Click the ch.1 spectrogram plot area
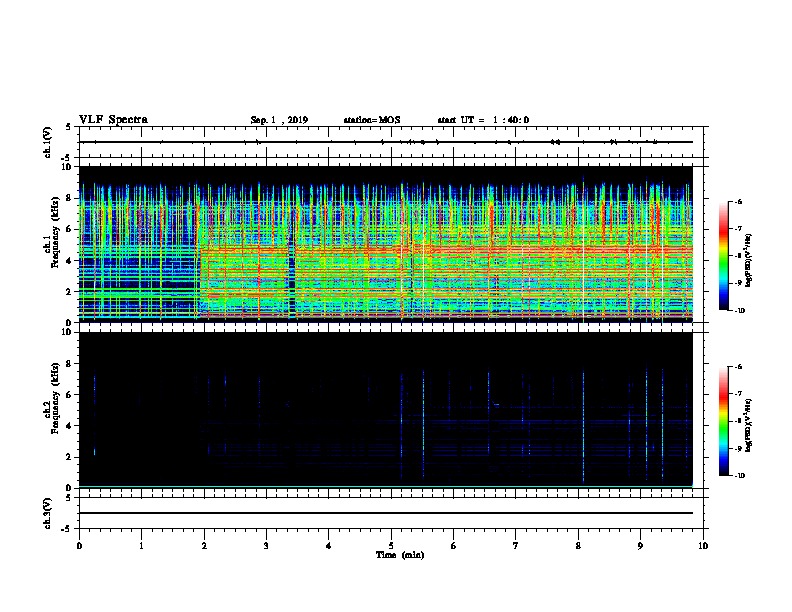Viewport: 792px width, 612px height. (386, 244)
